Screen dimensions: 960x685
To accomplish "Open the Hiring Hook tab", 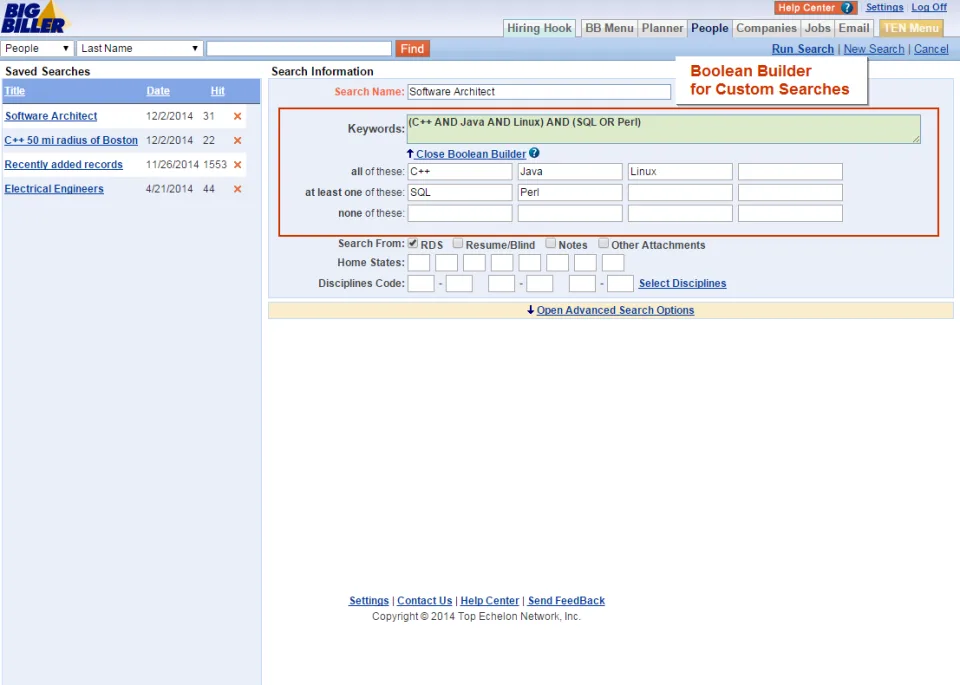I will [539, 28].
